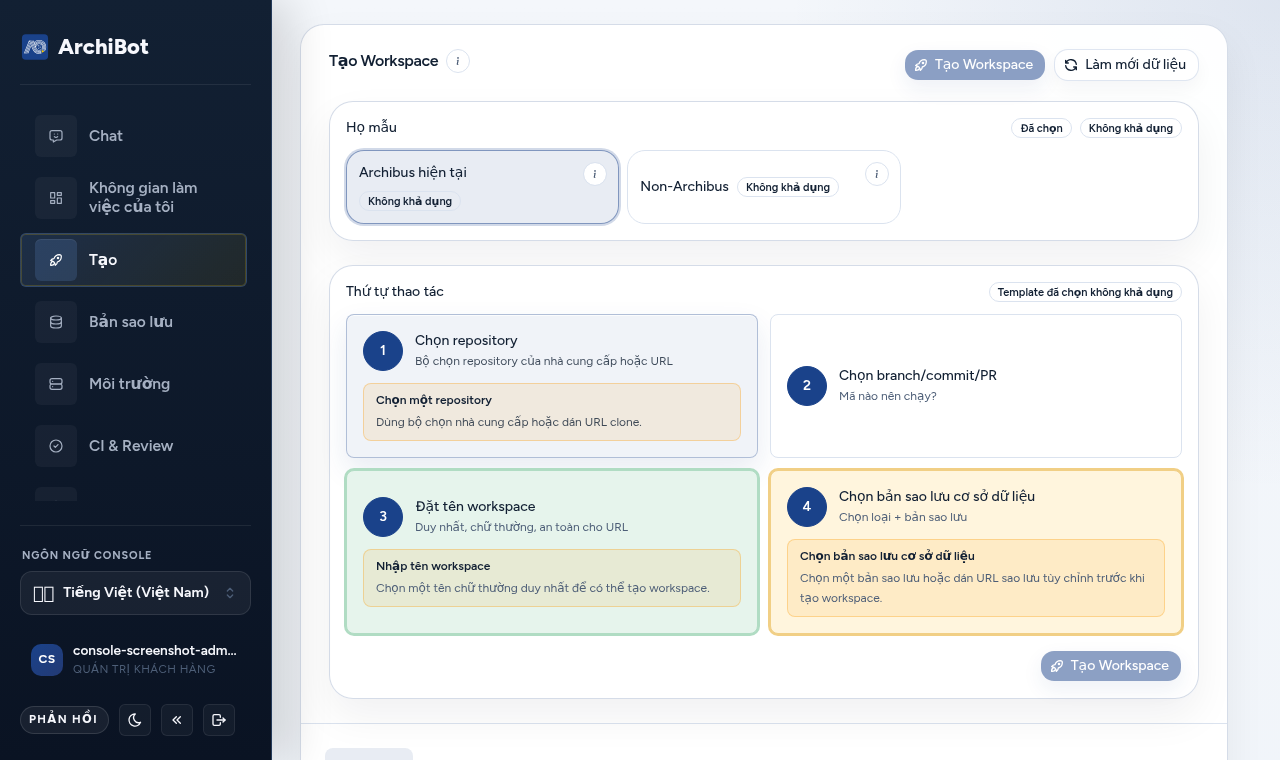
Task: Navigate to Môi trường
Action: (x=133, y=384)
